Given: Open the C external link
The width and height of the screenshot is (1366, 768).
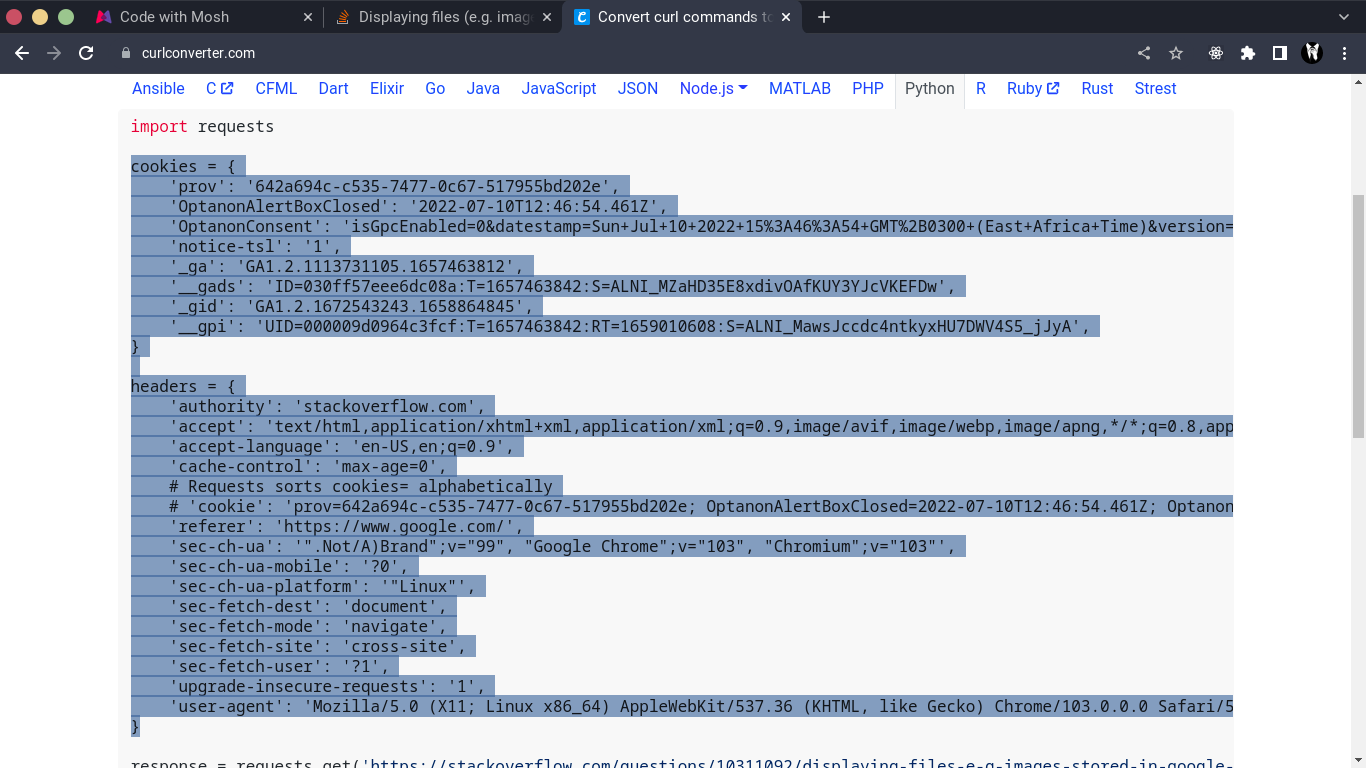Looking at the screenshot, I should point(219,88).
